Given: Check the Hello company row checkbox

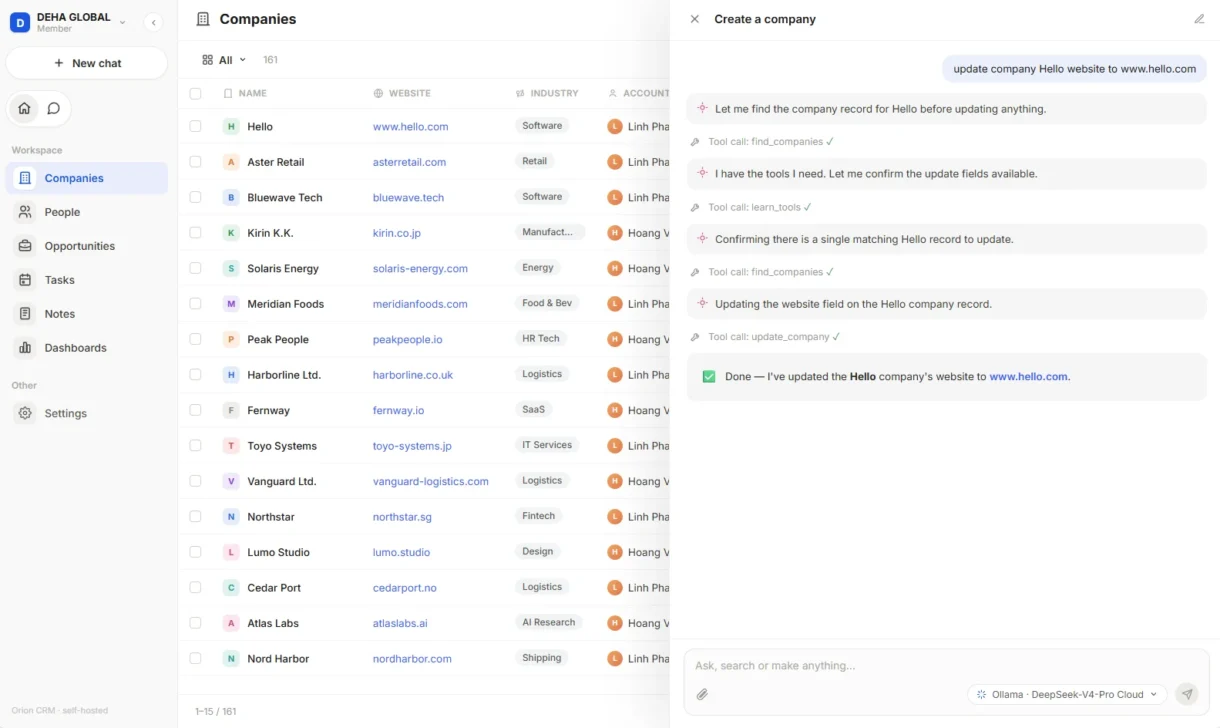Looking at the screenshot, I should point(195,127).
